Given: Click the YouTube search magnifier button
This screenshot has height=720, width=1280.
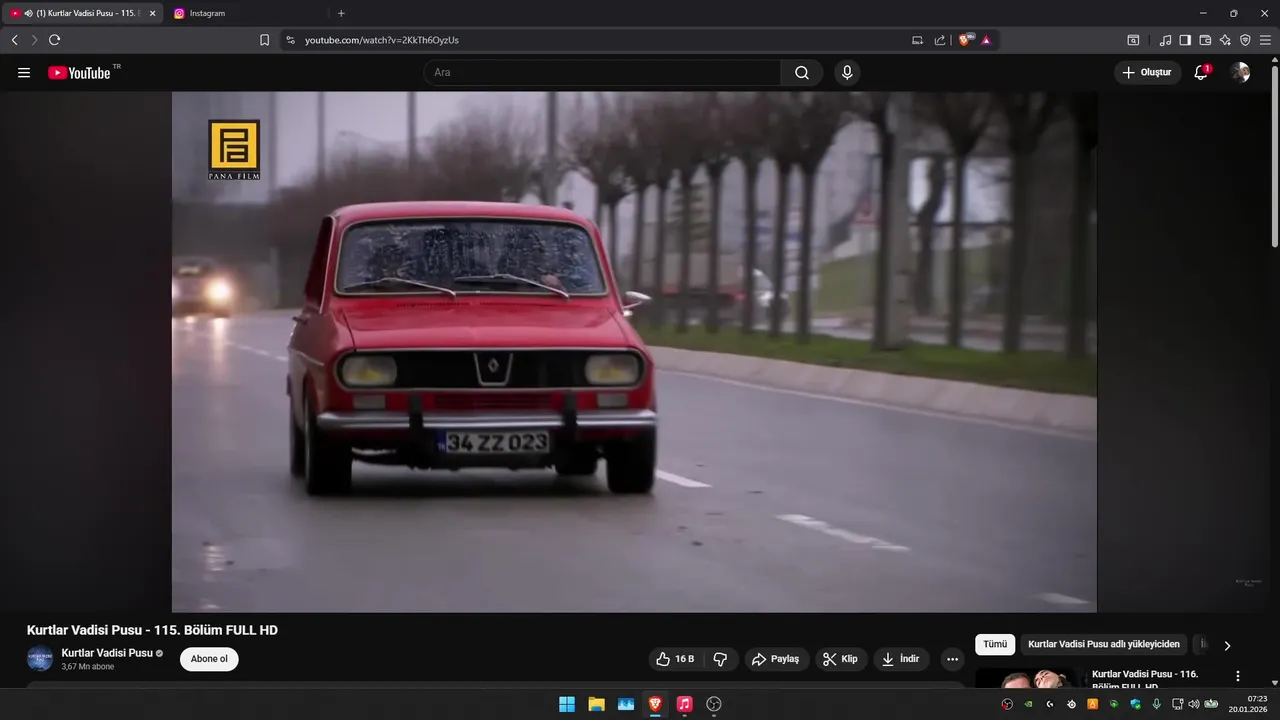Looking at the screenshot, I should click(x=802, y=73).
